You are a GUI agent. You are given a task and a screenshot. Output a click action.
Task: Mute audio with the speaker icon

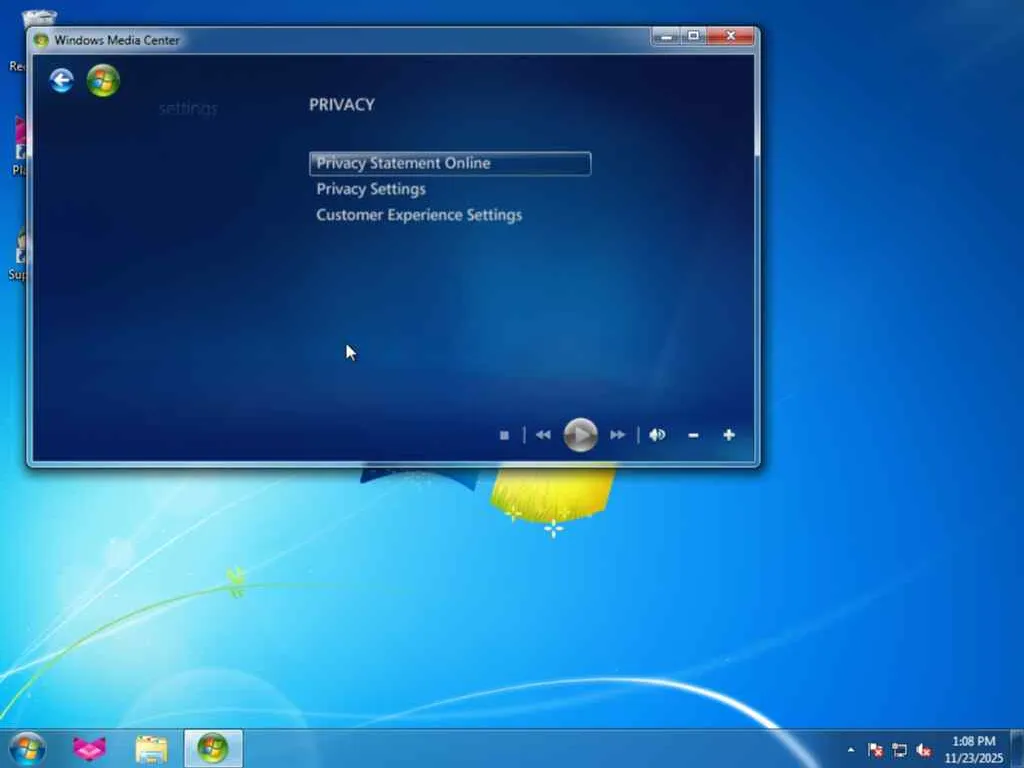(x=657, y=435)
